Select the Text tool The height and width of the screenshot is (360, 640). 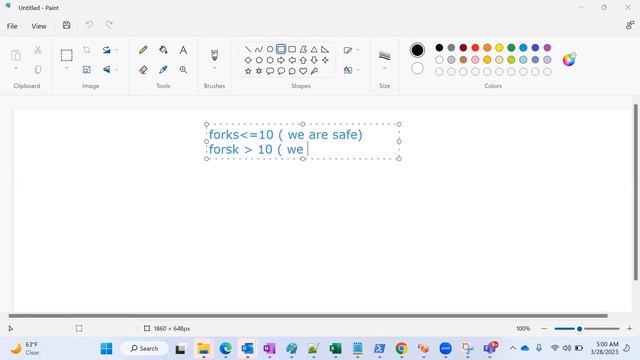(183, 50)
